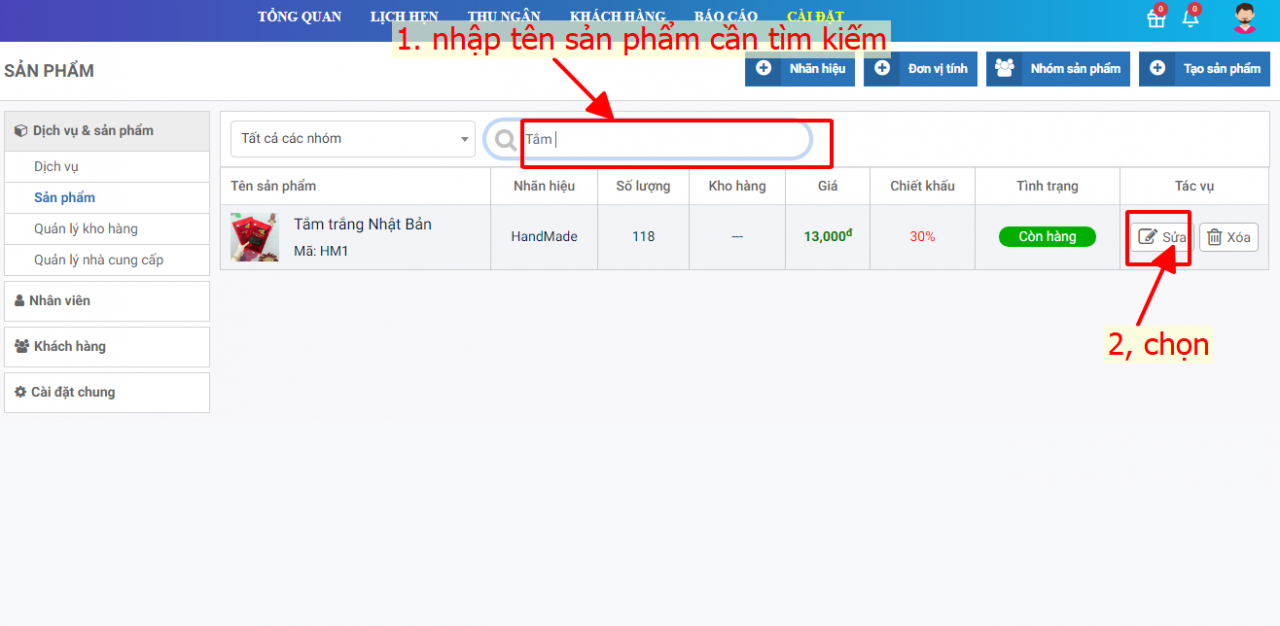1280x626 pixels.
Task: Expand the Khách hàng sidebar section
Action: coord(107,347)
